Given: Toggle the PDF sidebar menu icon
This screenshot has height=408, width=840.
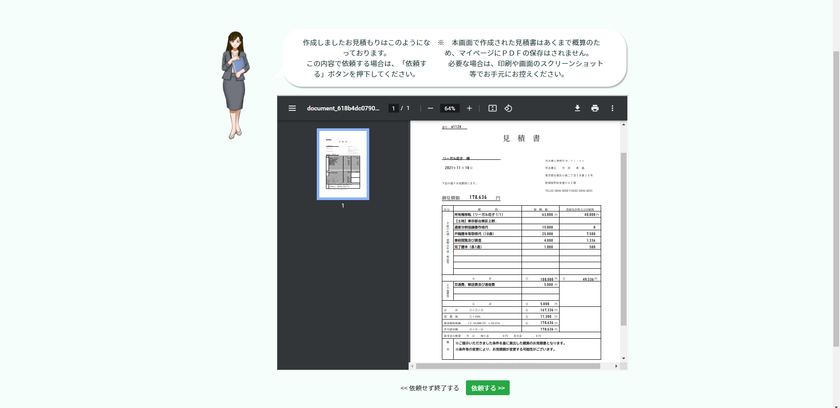Looking at the screenshot, I should pyautogui.click(x=292, y=108).
